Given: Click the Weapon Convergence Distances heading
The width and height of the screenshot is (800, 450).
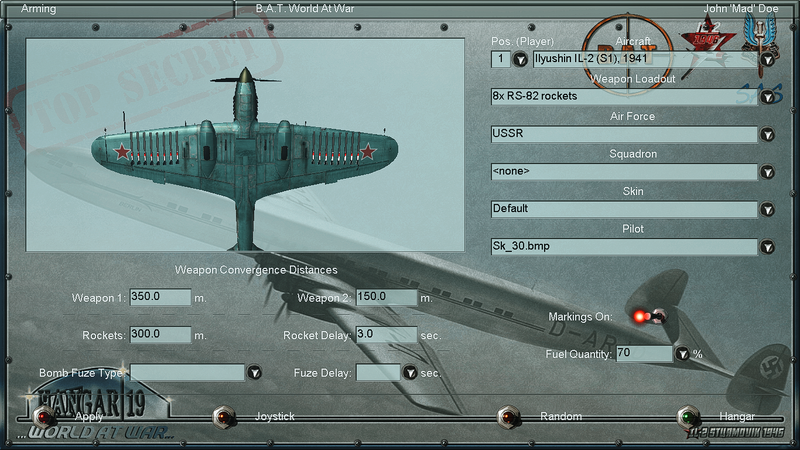Looking at the screenshot, I should [256, 270].
